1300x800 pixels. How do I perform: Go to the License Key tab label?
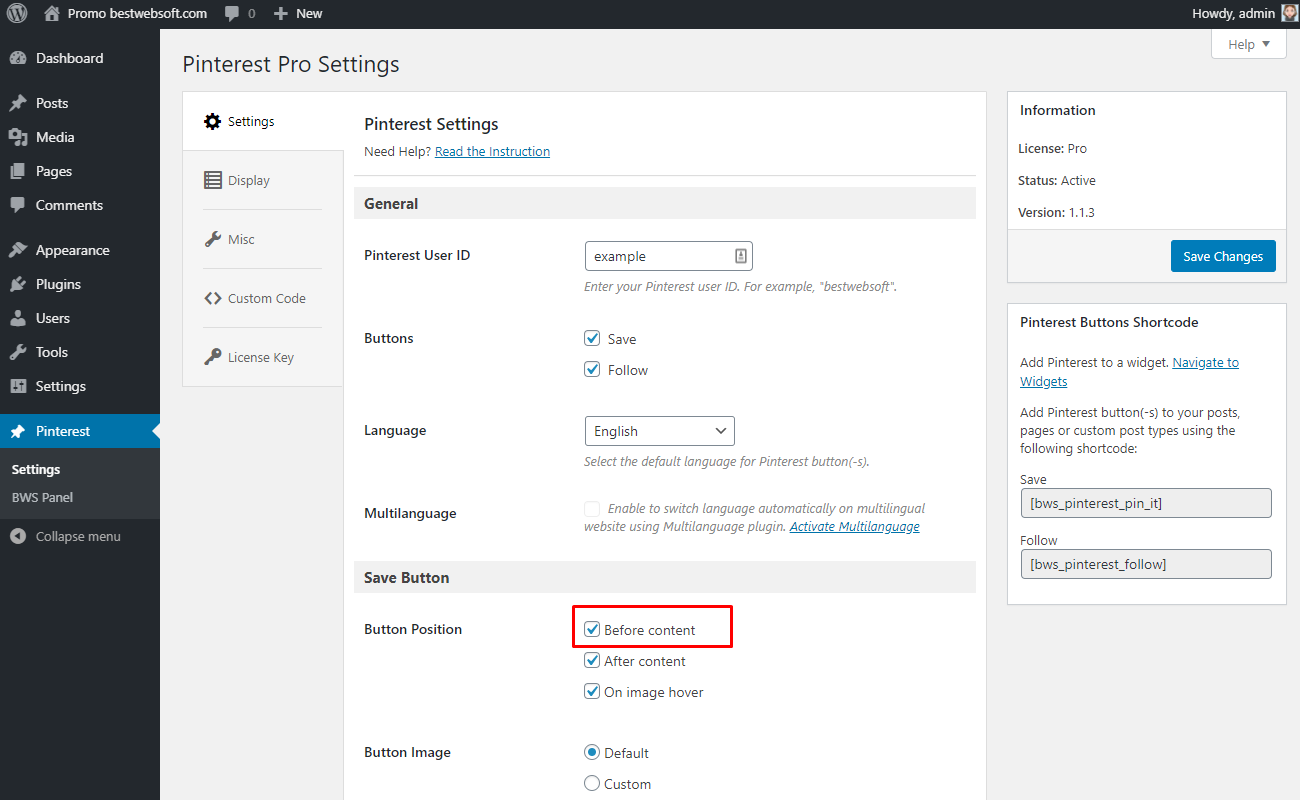261,357
